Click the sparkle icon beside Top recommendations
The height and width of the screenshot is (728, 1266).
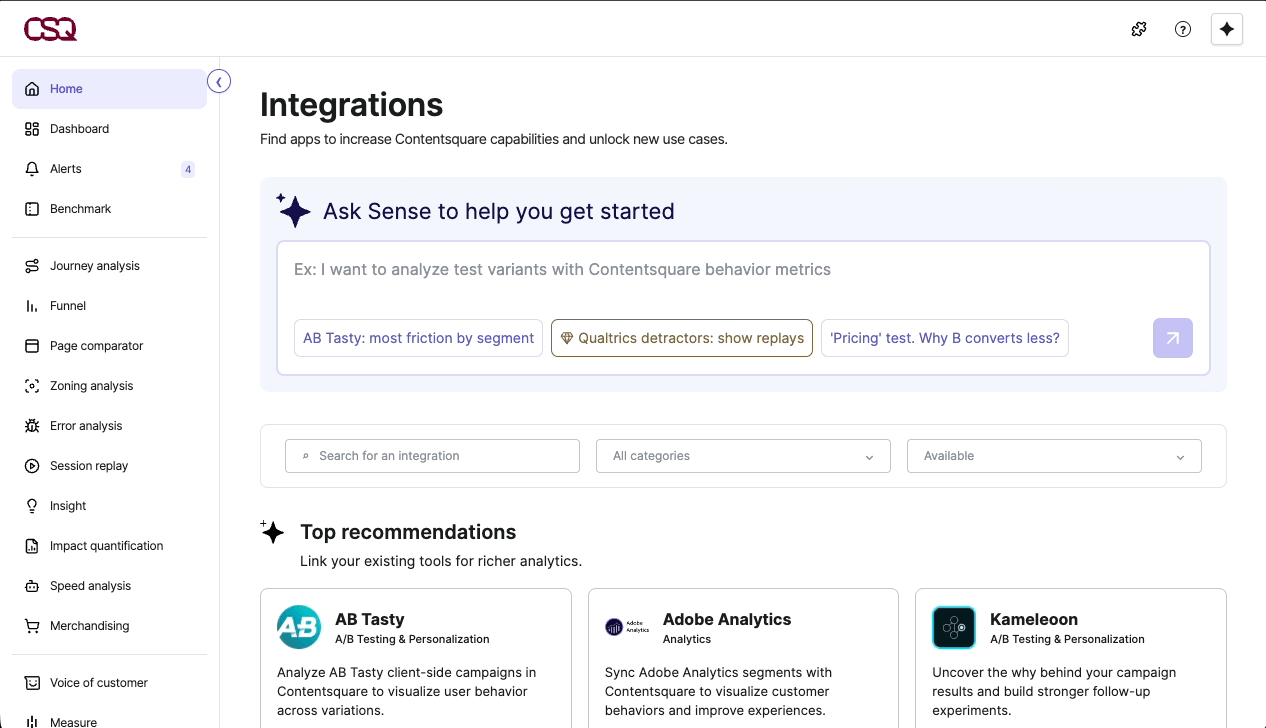tap(272, 532)
